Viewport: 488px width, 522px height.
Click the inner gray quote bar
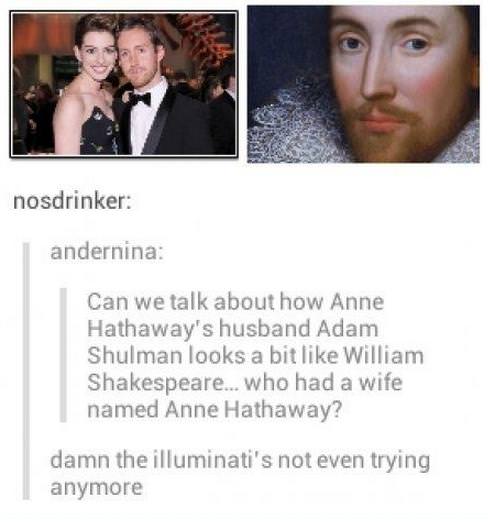point(63,355)
